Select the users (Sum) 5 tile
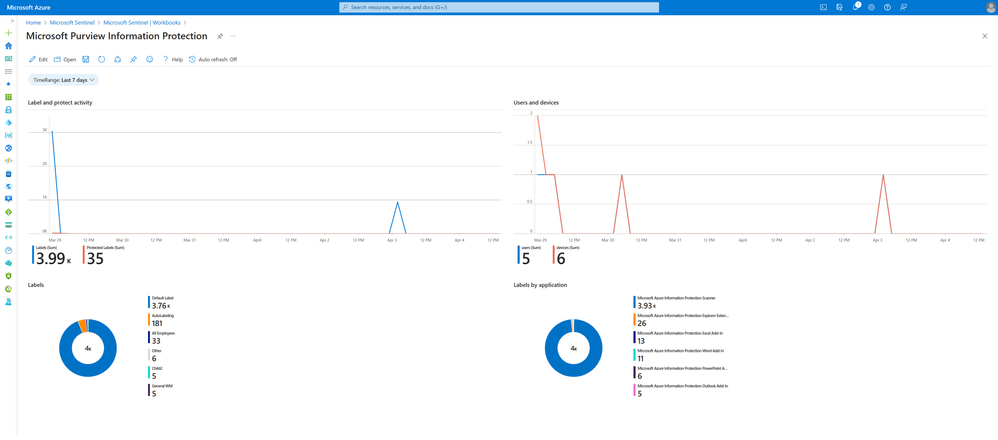The image size is (998, 440). [529, 256]
